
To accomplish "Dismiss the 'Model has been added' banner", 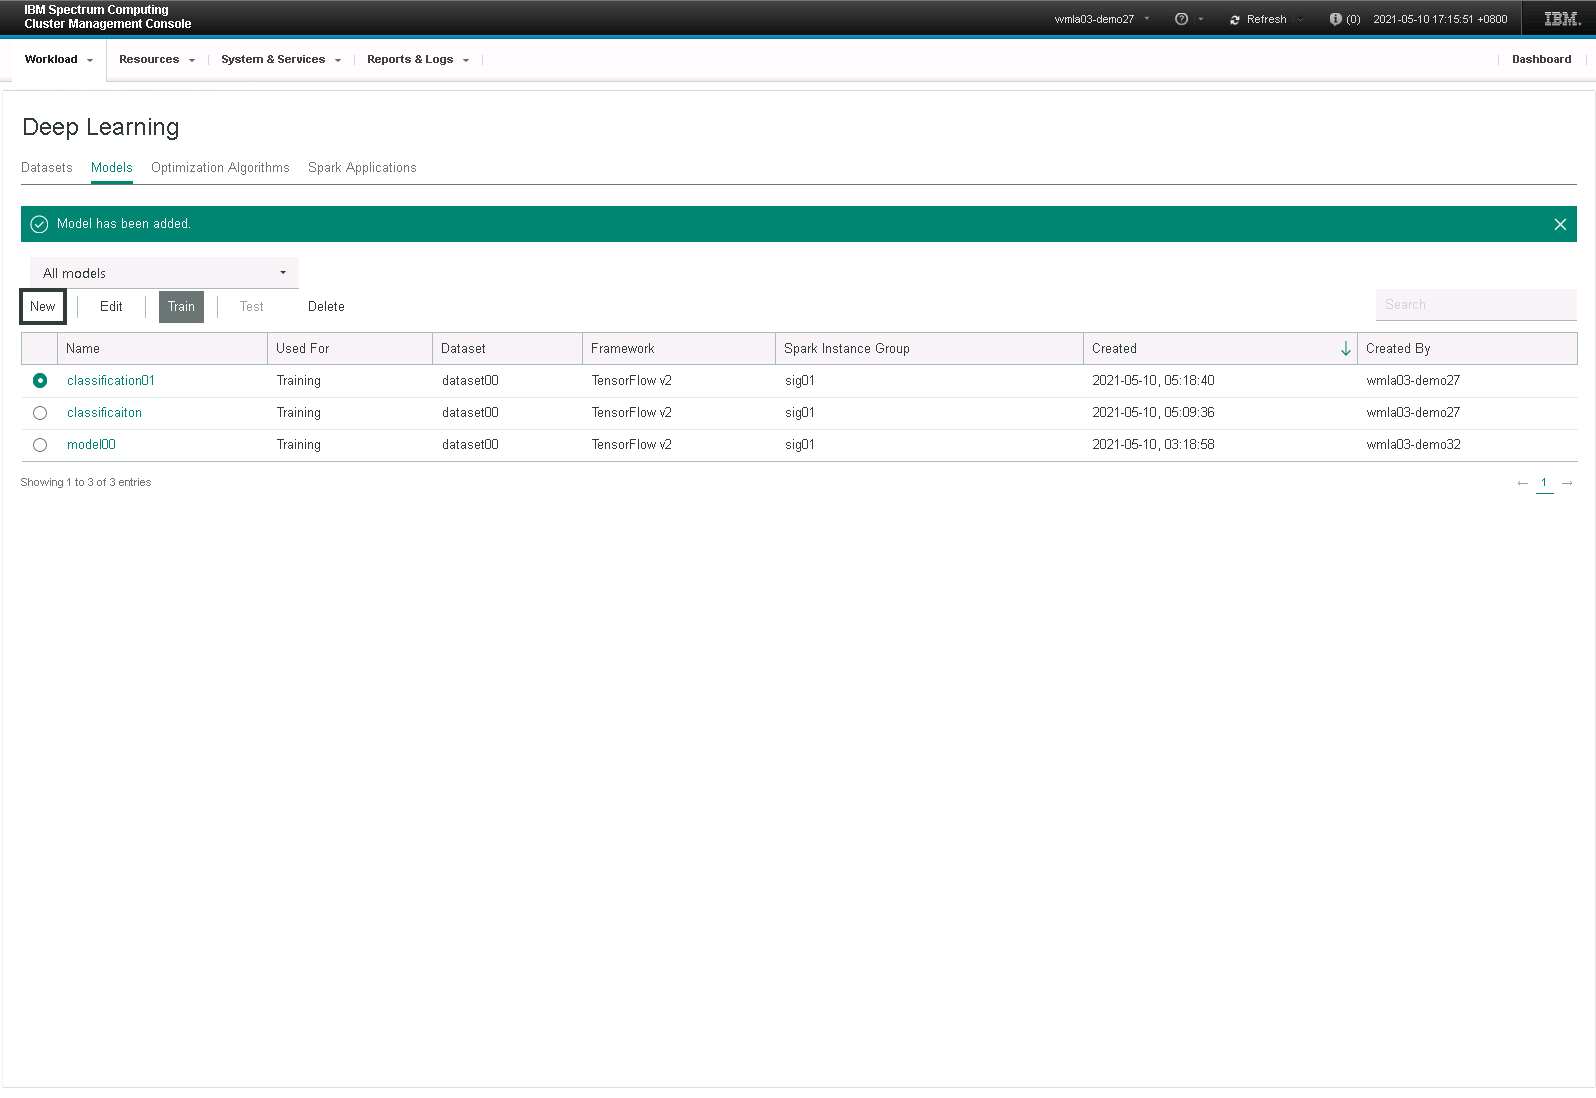I will [x=1560, y=224].
